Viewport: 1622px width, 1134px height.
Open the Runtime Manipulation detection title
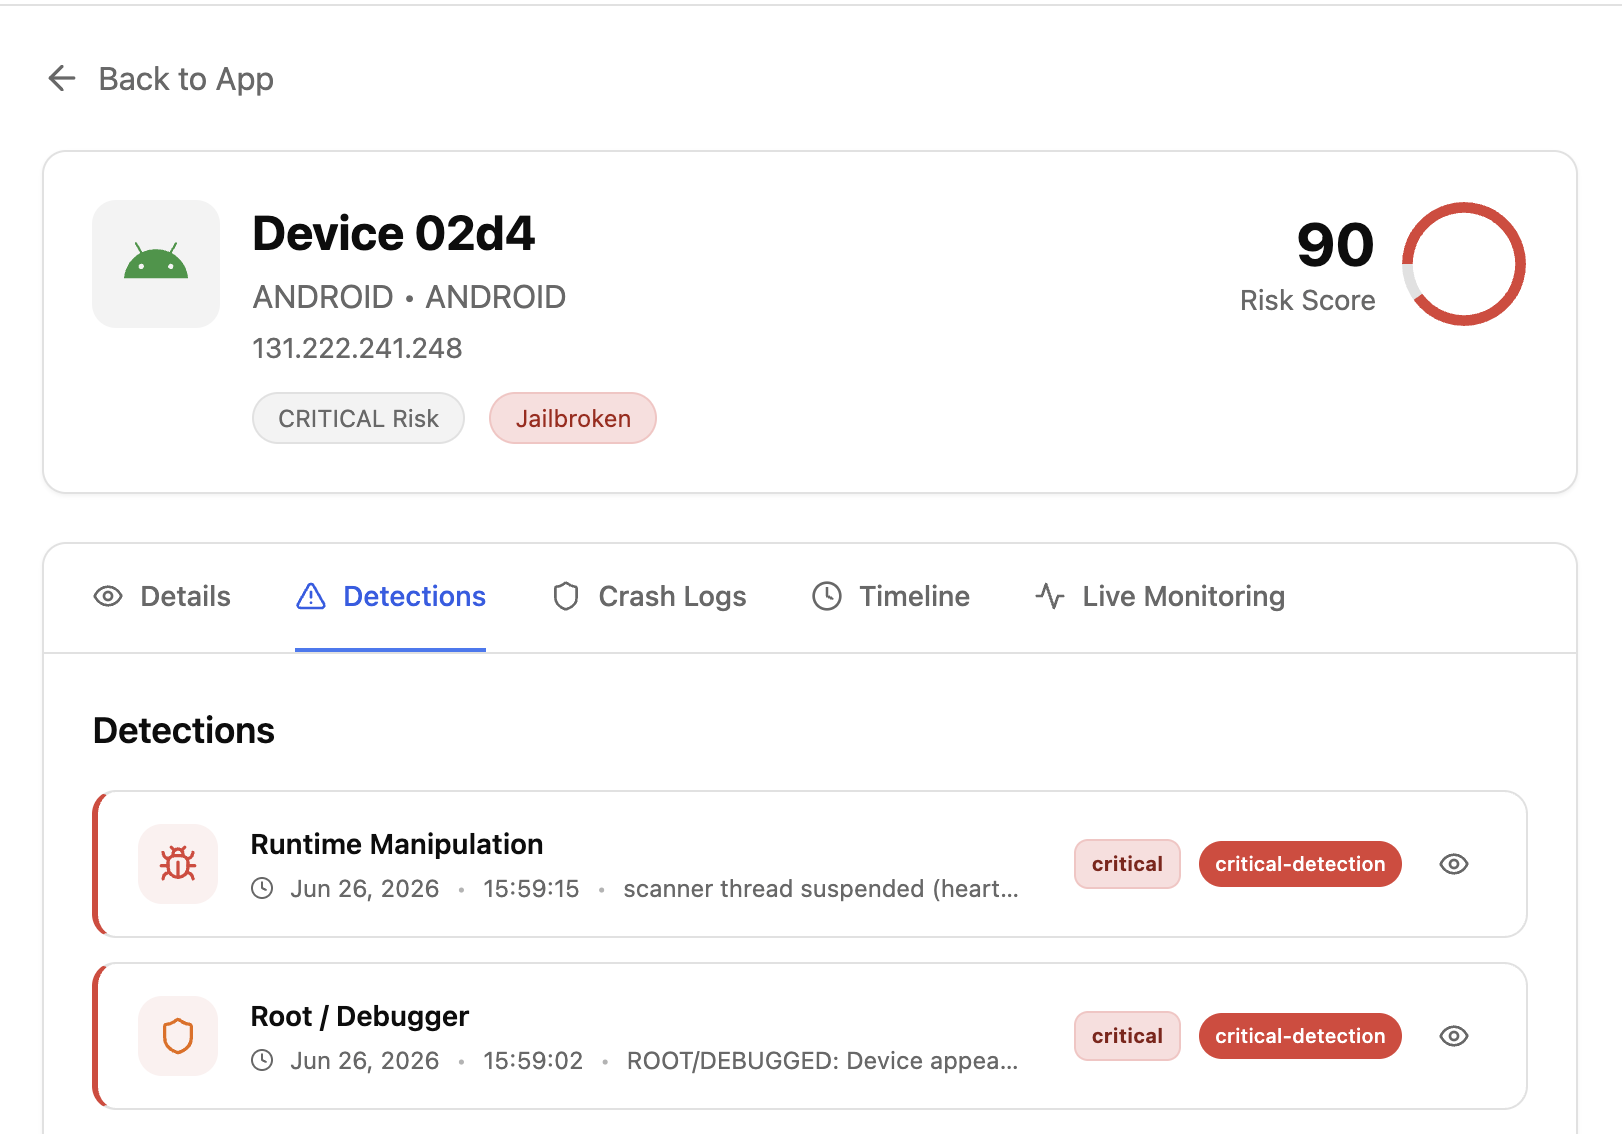coord(397,845)
